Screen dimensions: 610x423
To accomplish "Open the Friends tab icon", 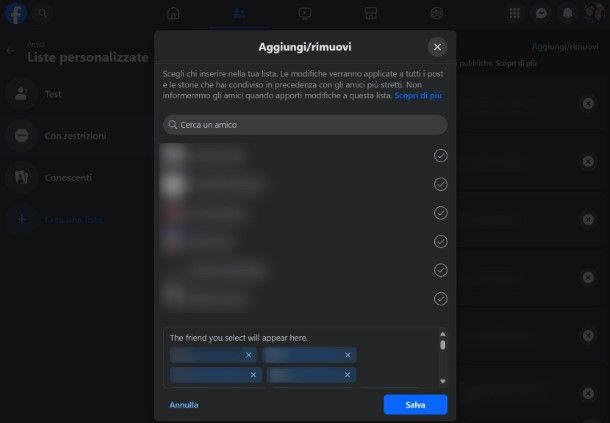I will tap(238, 14).
